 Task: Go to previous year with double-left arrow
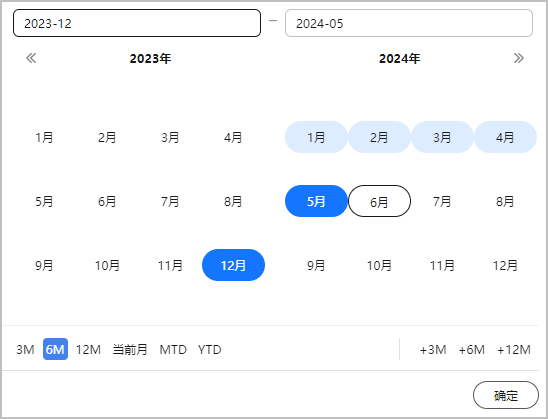[31, 58]
